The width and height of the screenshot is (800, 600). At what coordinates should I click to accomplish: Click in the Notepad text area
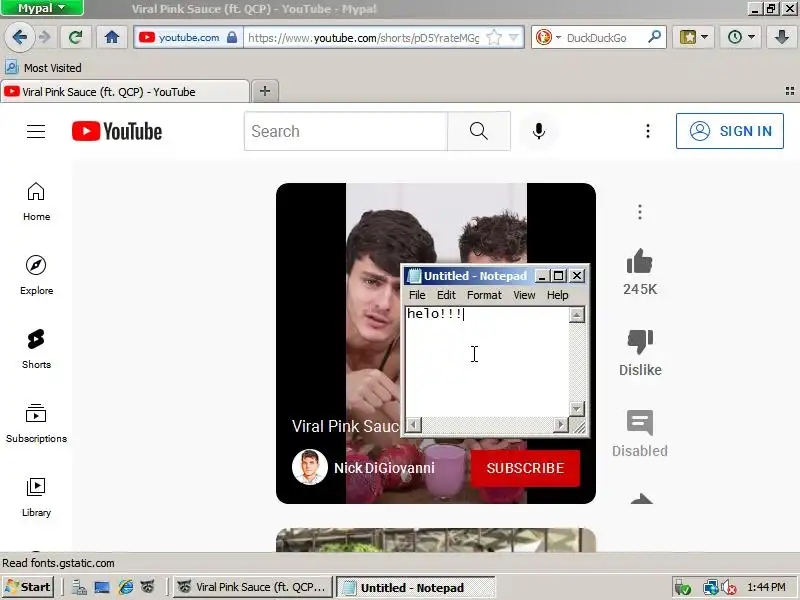coord(487,362)
